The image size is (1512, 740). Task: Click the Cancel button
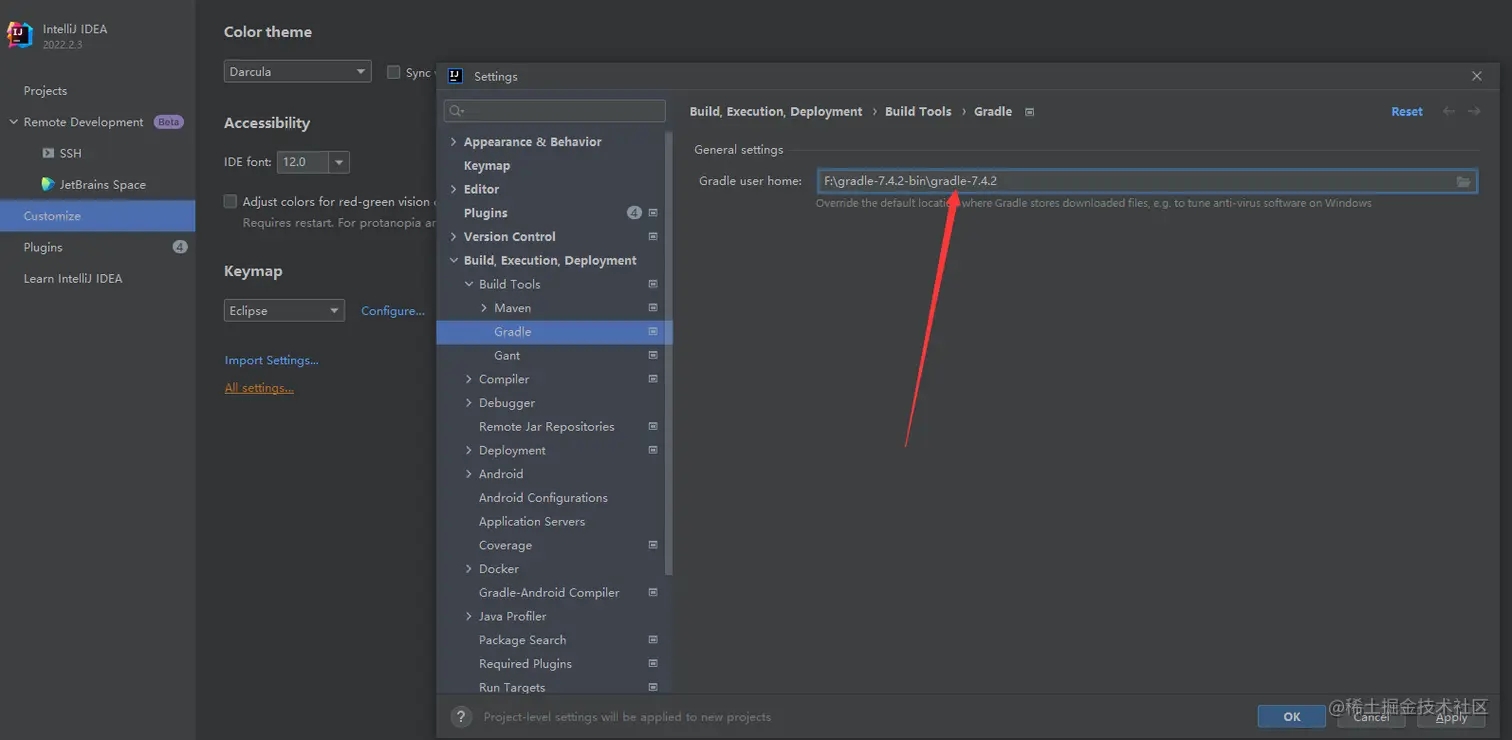[1371, 716]
